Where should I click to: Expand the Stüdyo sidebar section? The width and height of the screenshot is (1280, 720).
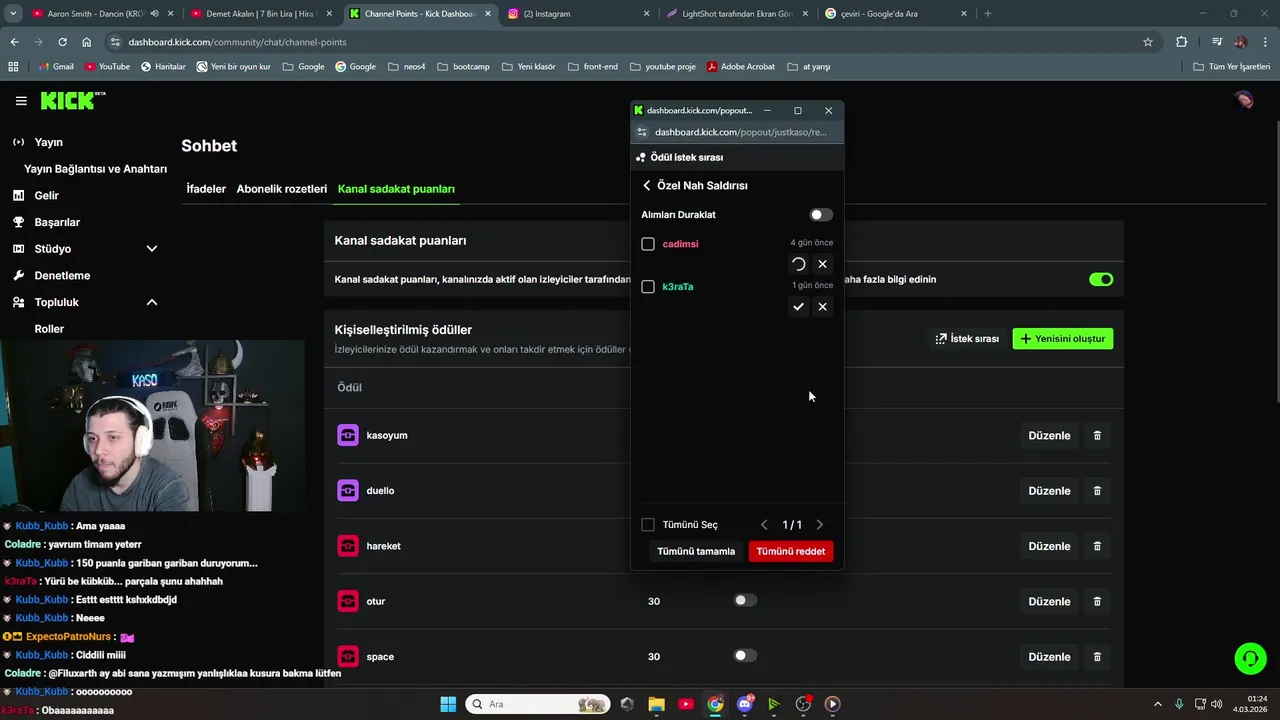point(84,249)
